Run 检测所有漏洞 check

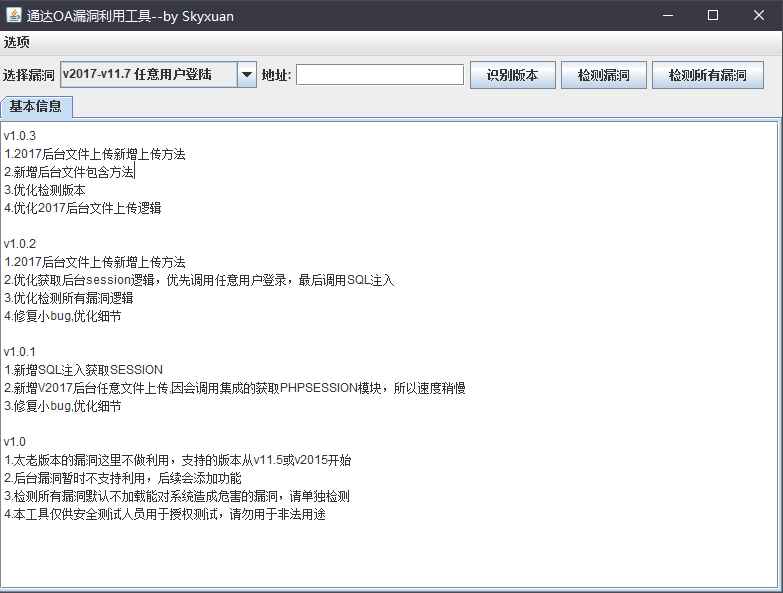click(707, 75)
